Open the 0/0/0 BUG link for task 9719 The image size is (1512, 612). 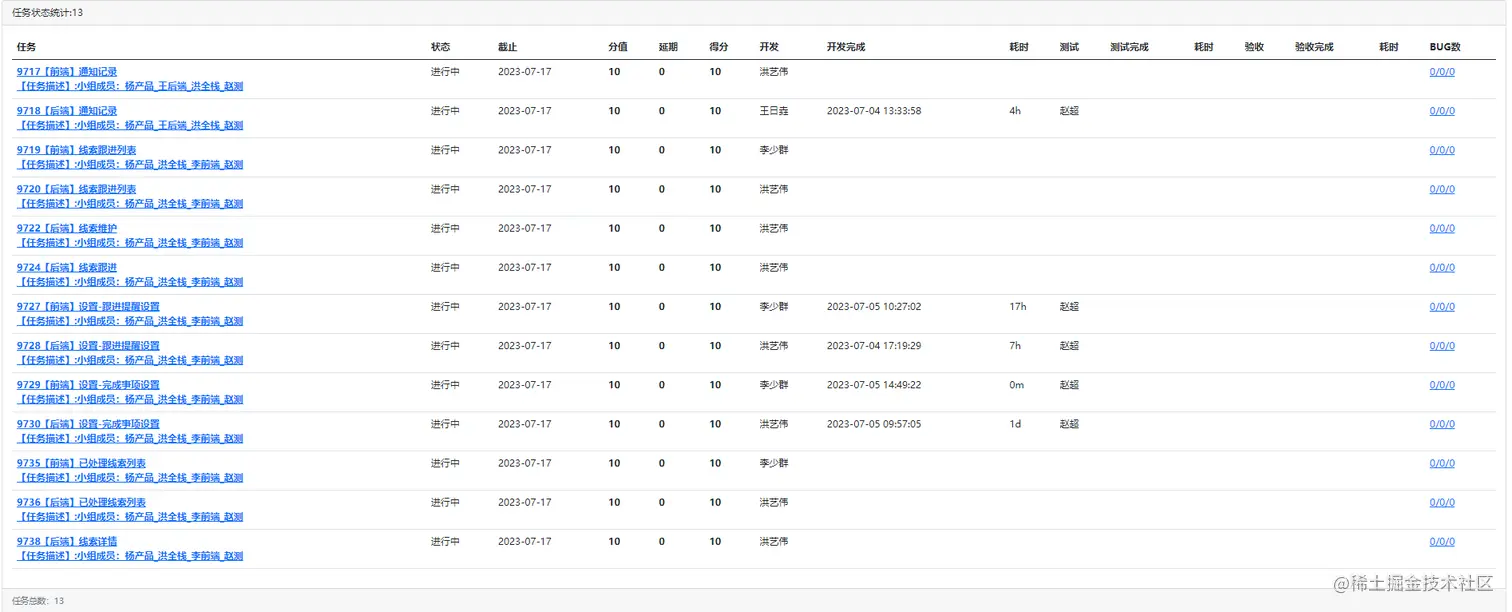(1442, 150)
